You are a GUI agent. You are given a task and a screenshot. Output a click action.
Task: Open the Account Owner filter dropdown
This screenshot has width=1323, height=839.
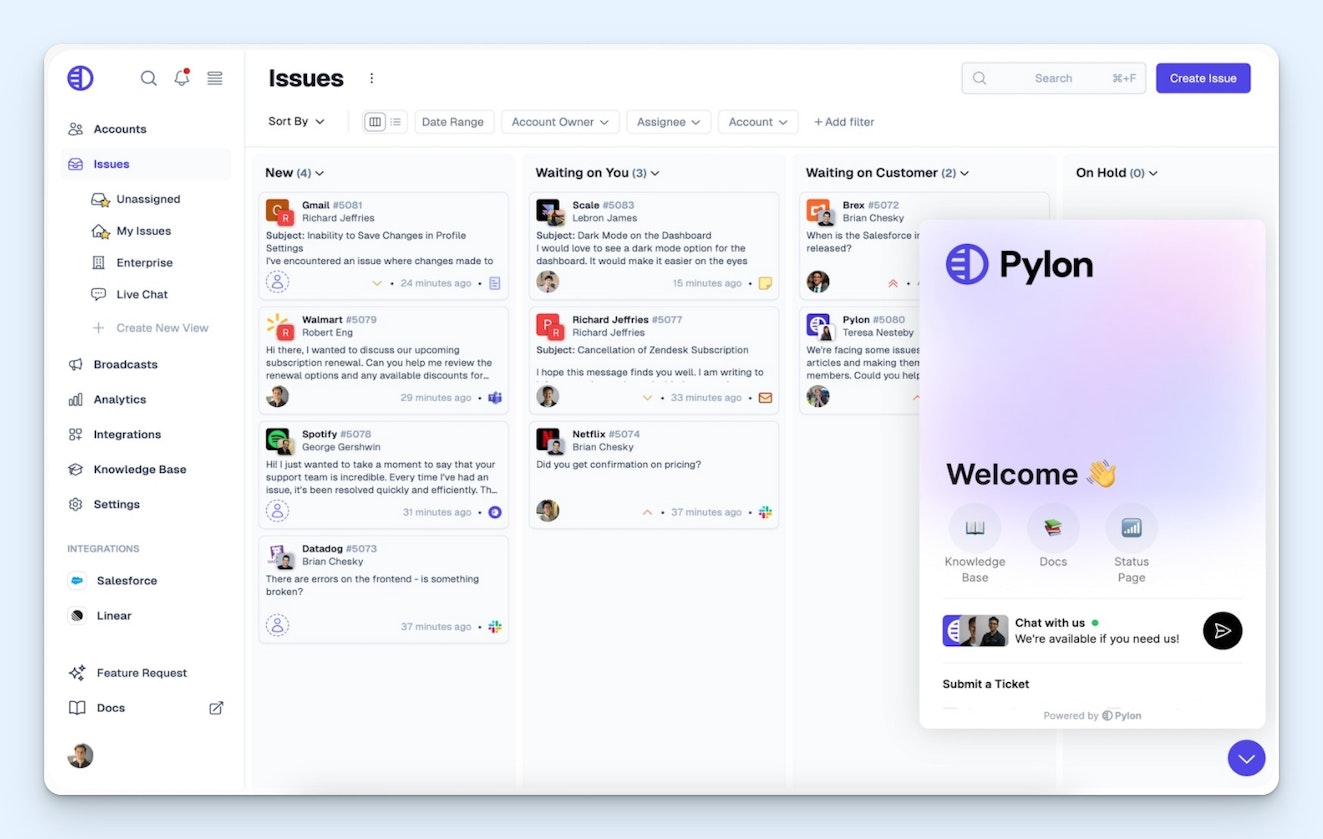coord(560,122)
